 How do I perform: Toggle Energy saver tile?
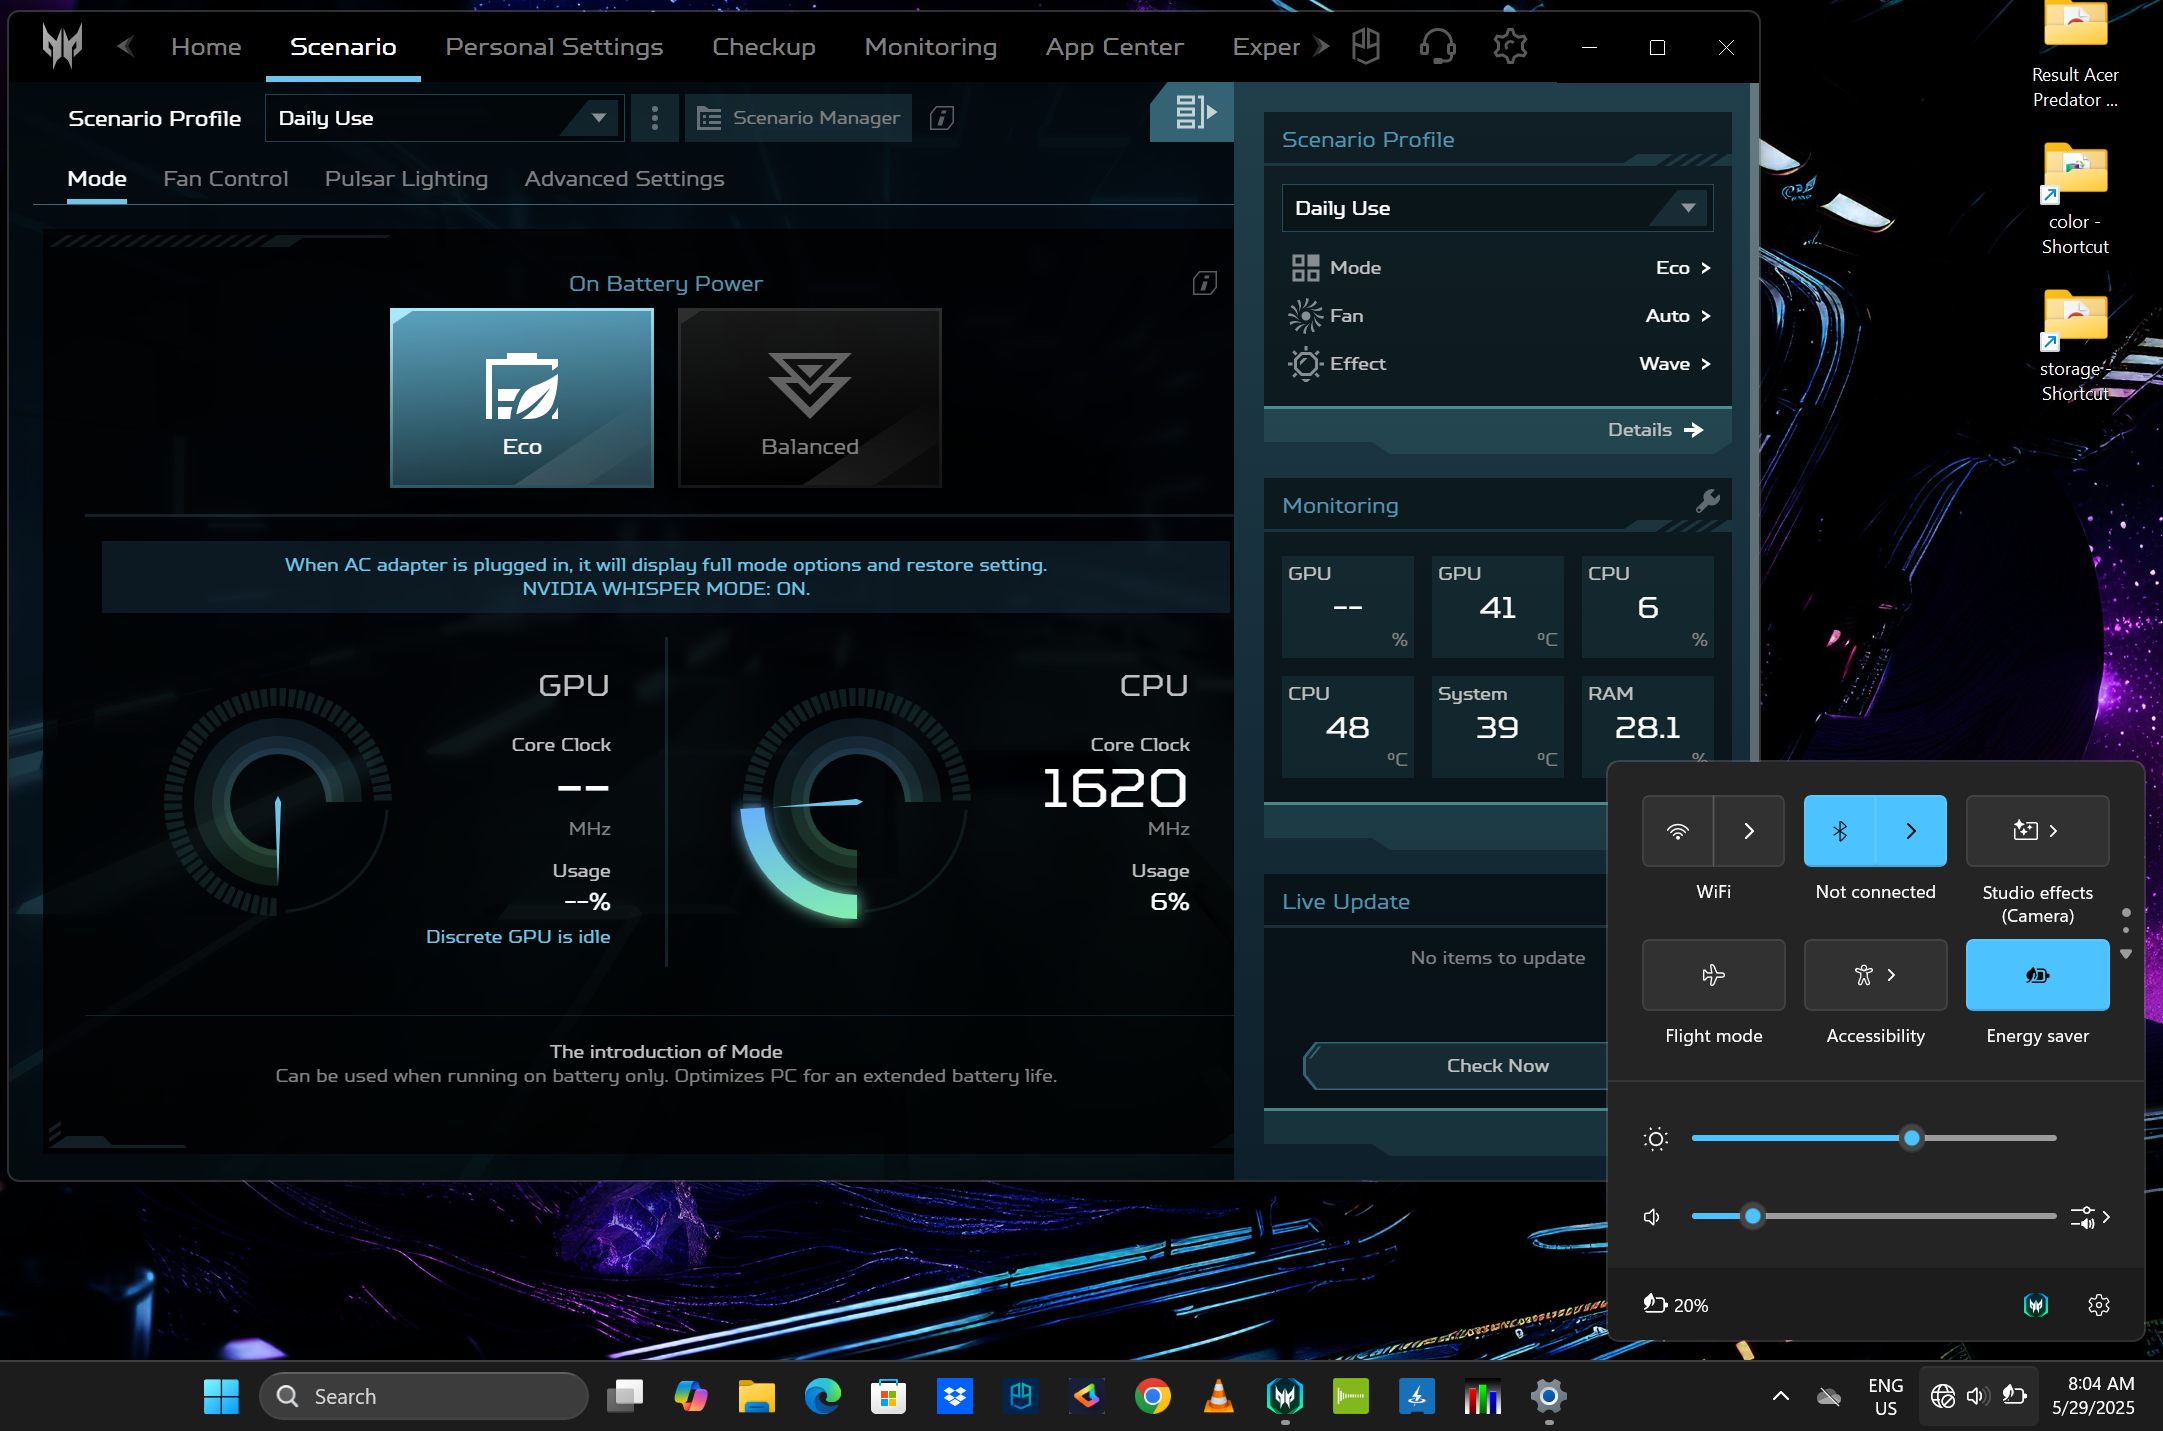[x=2038, y=975]
